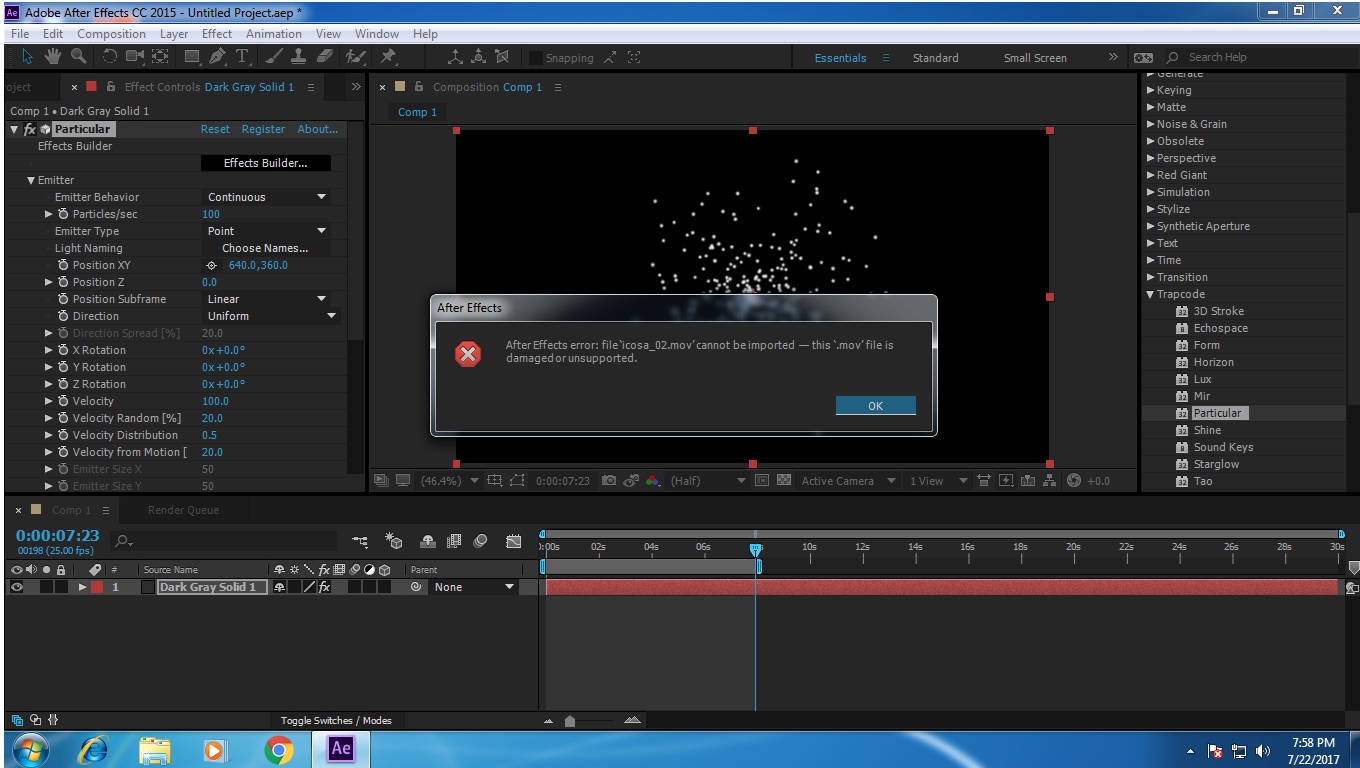
Task: Toggle Draft 3D in timeline
Action: point(394,541)
